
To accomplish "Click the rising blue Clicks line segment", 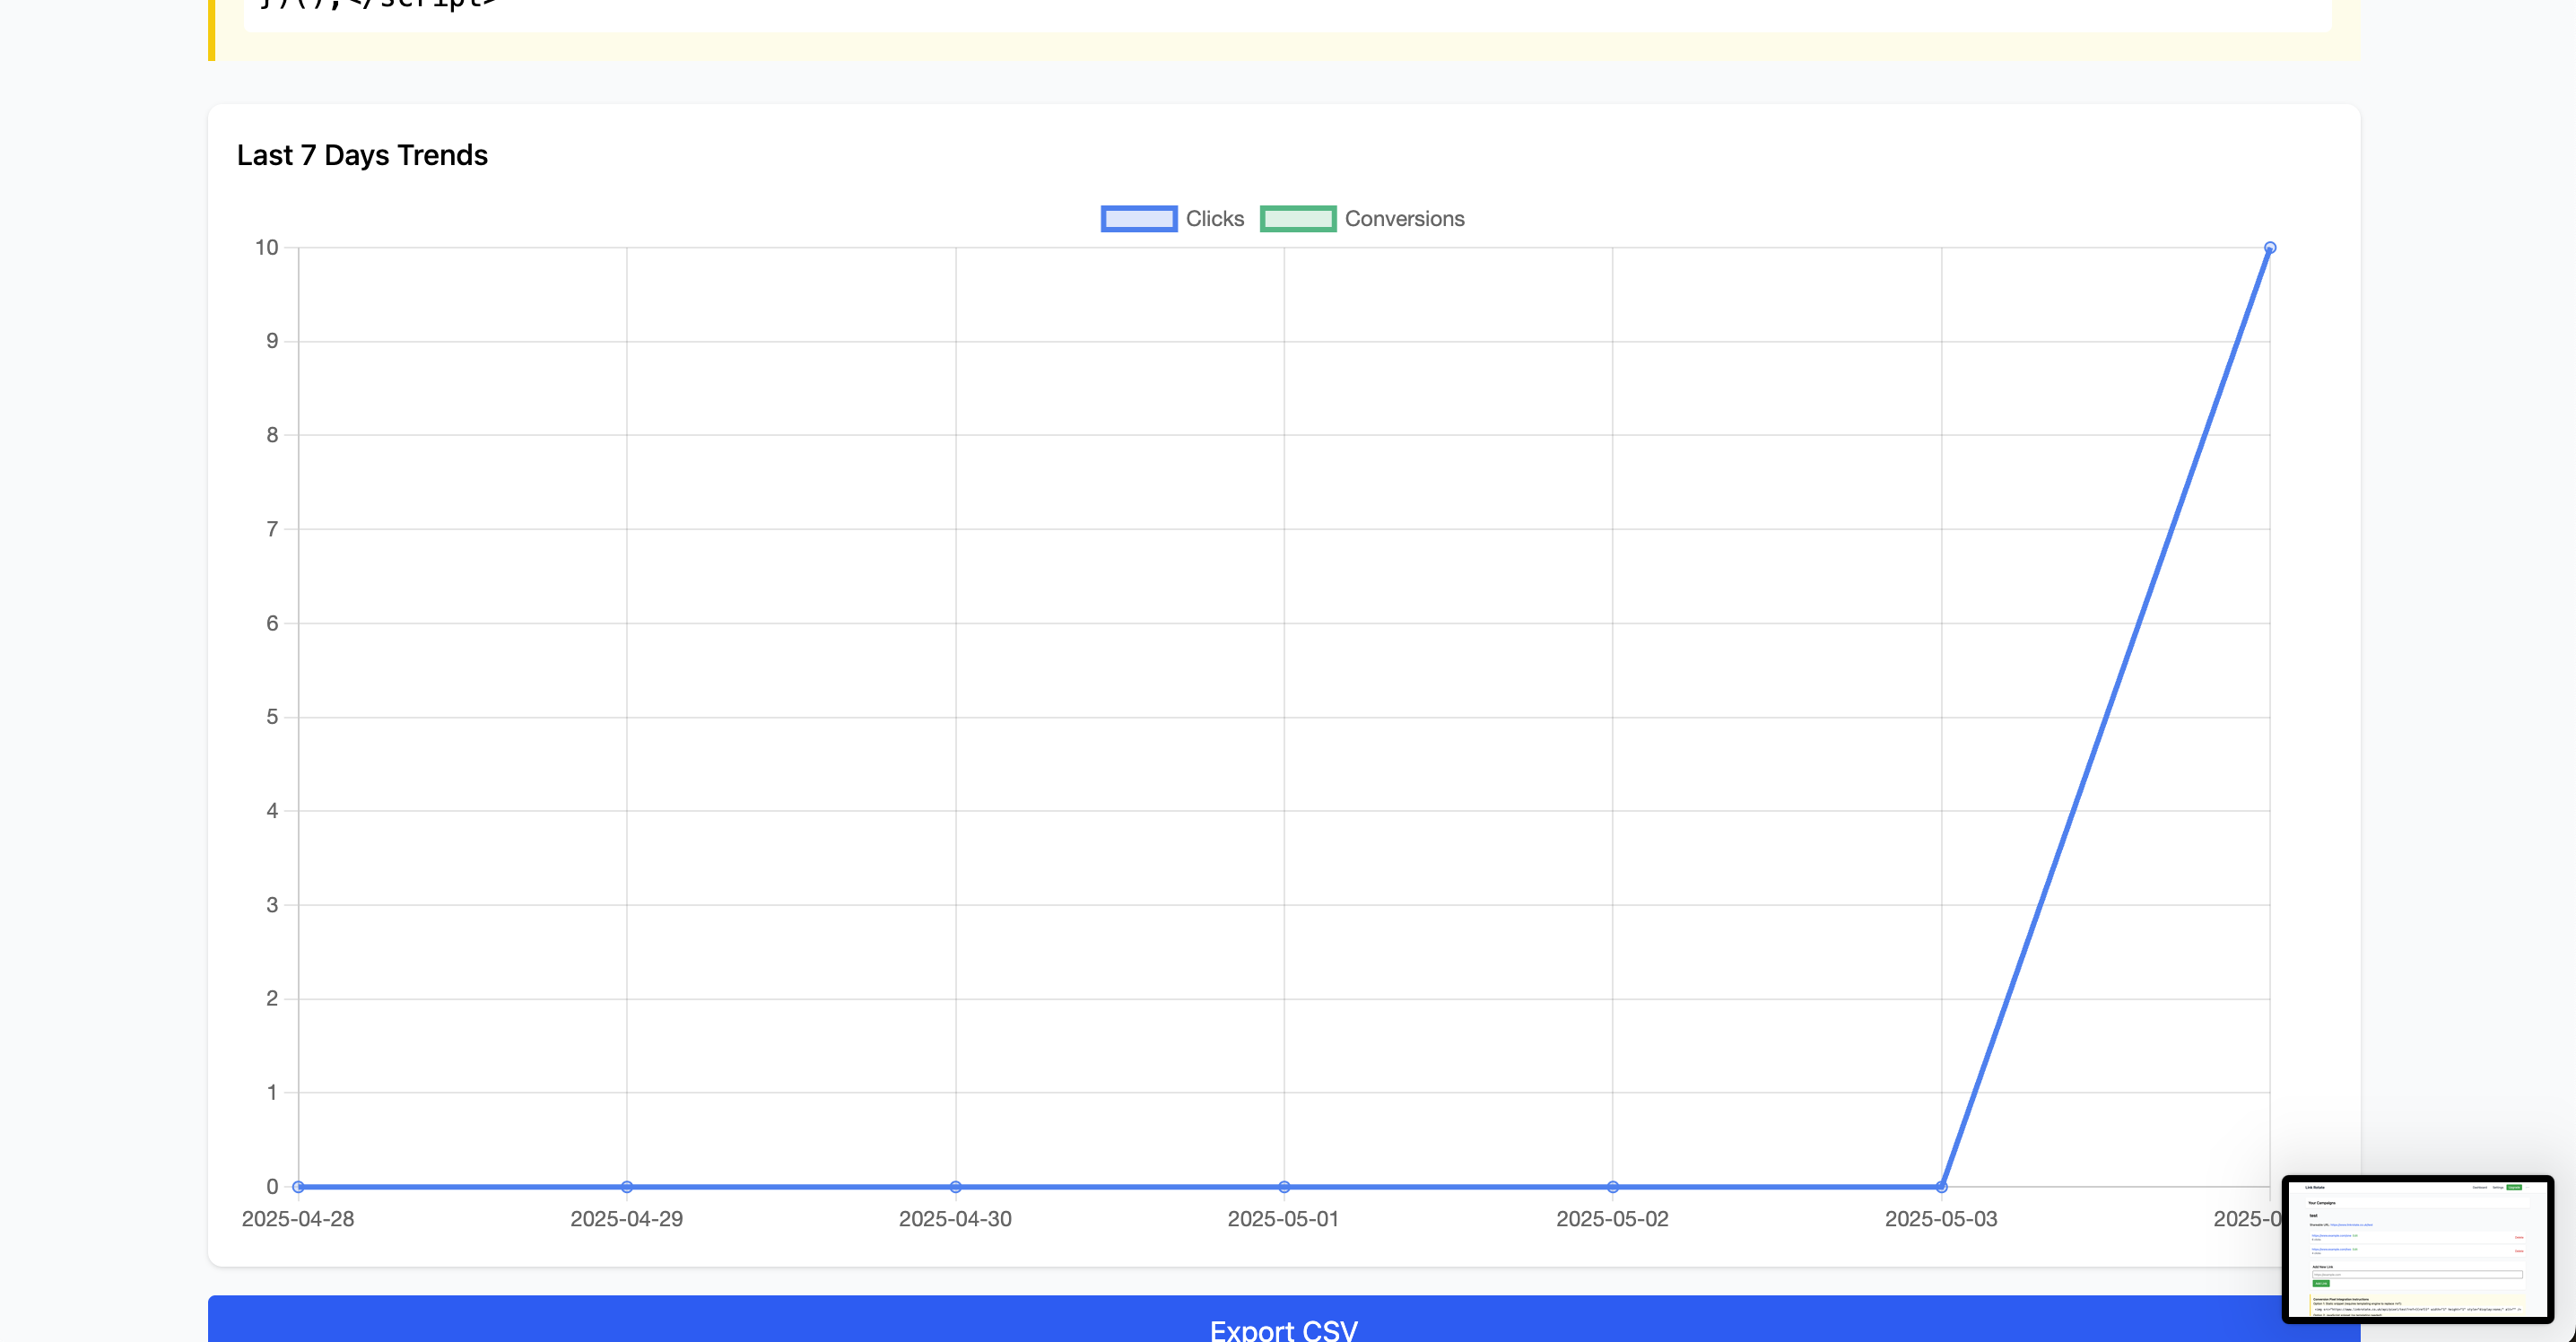I will [x=2105, y=717].
